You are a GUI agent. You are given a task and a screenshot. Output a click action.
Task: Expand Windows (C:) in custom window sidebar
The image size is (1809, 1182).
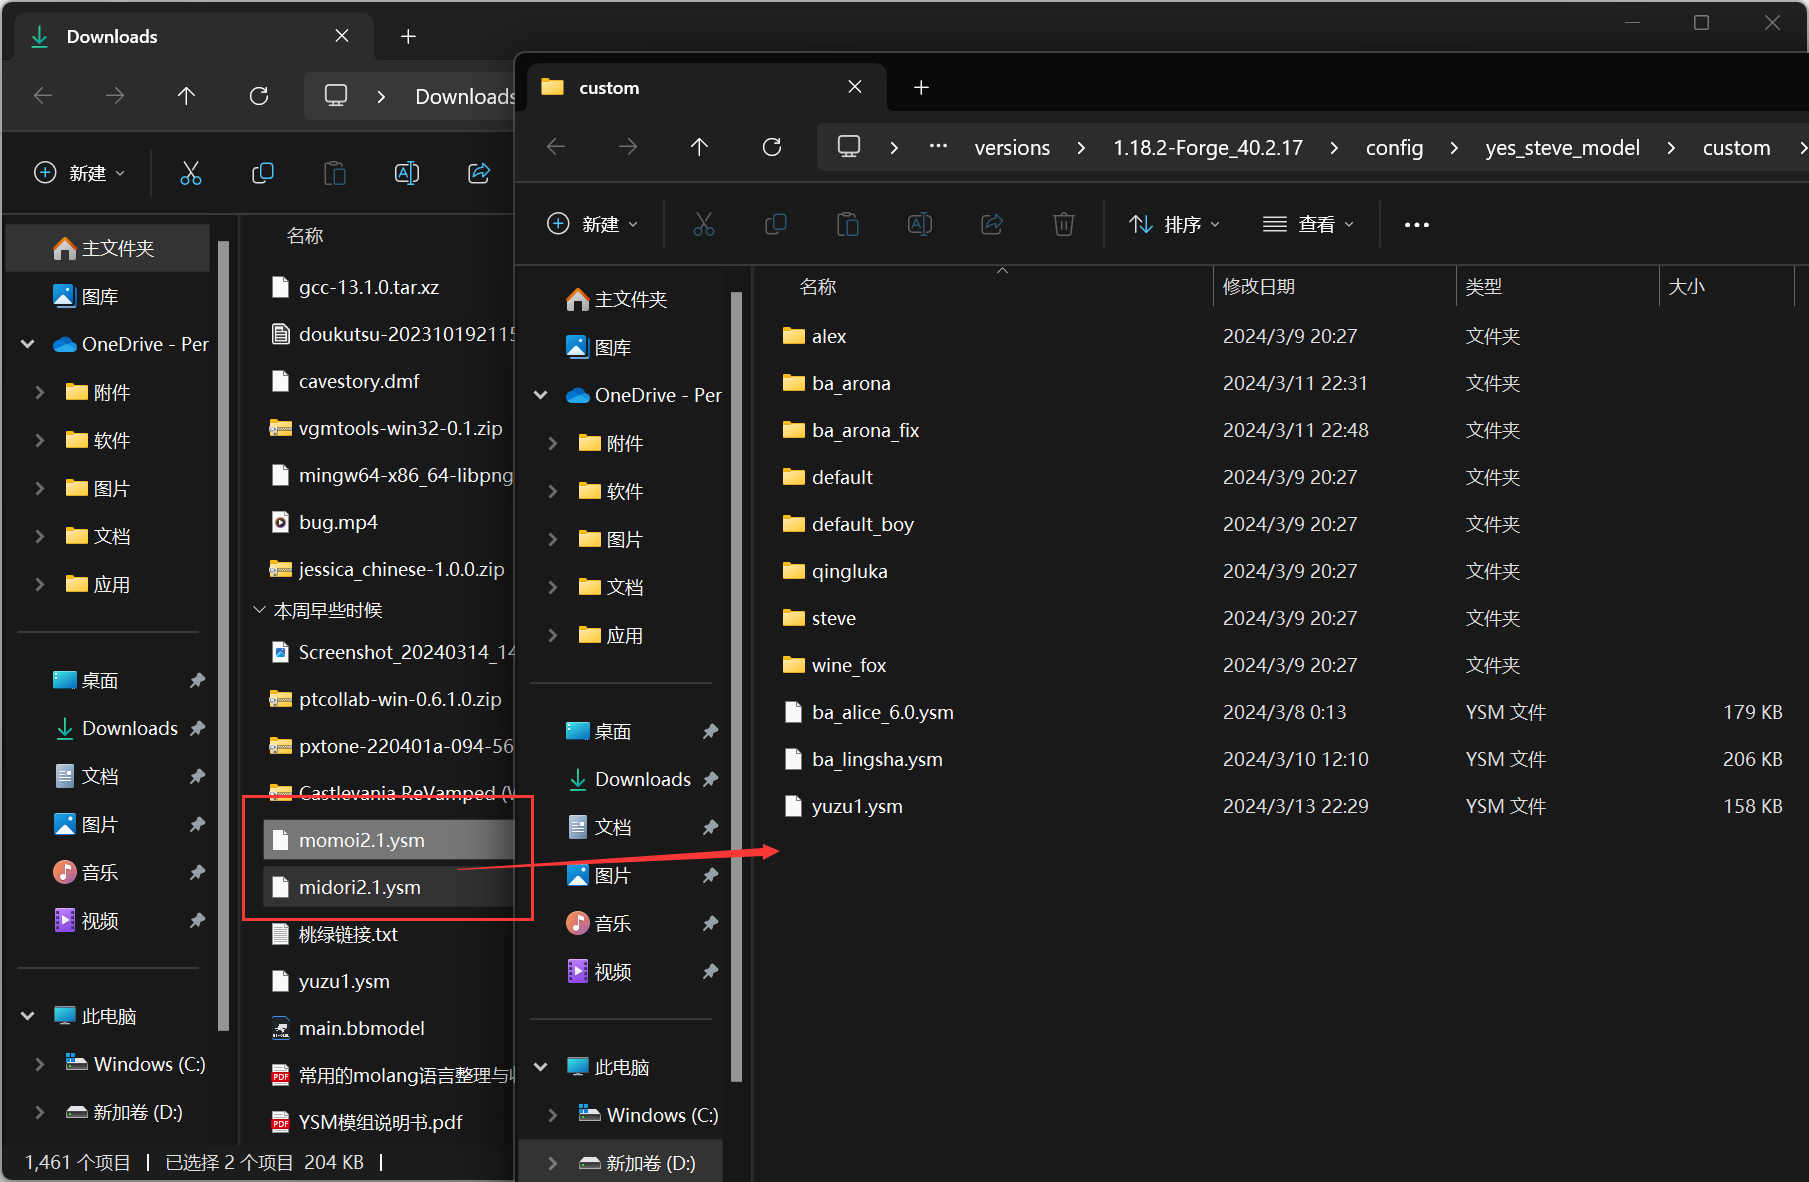tap(553, 1115)
